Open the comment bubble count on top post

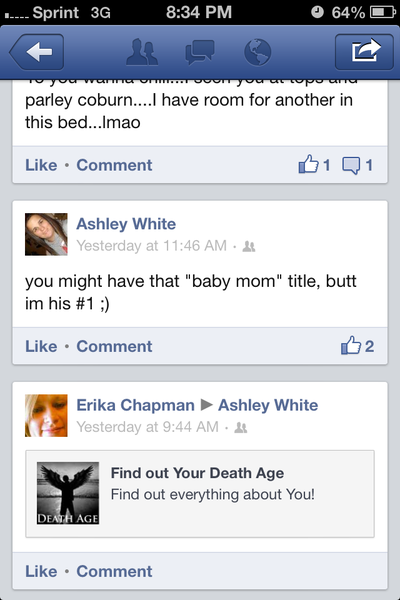358,165
